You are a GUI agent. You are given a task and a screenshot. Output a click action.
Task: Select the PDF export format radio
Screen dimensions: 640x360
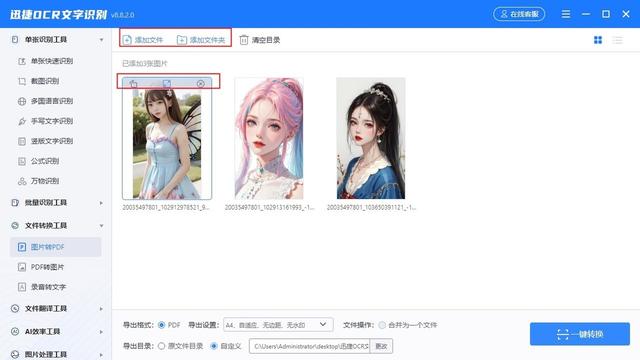pyautogui.click(x=162, y=325)
